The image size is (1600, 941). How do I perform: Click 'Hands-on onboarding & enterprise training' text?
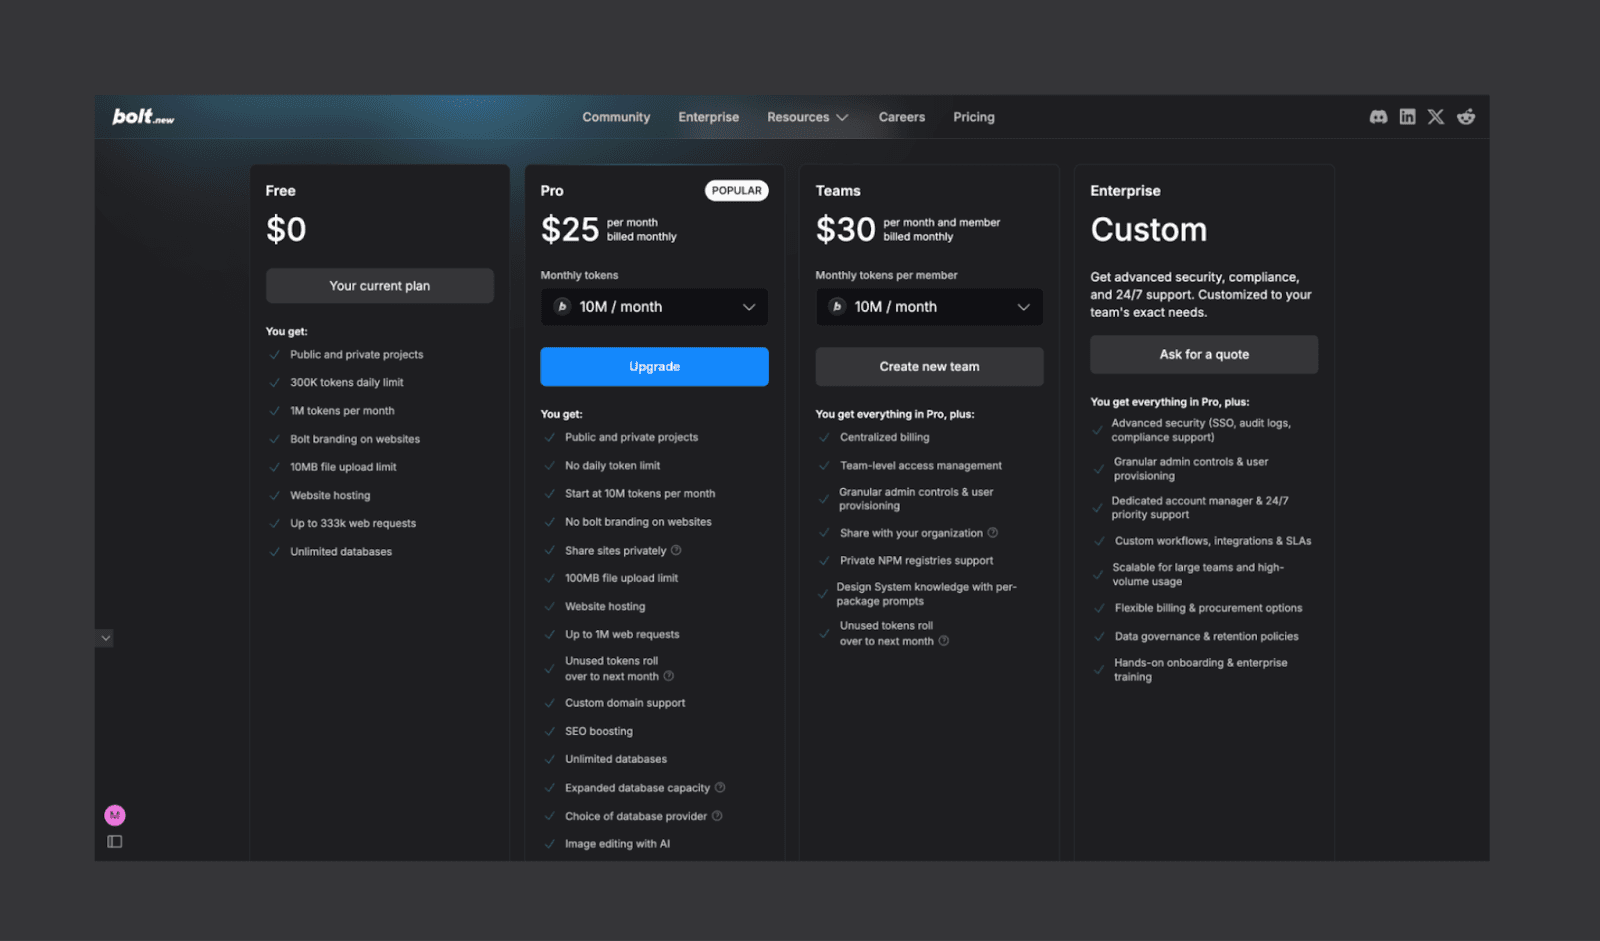1201,670
